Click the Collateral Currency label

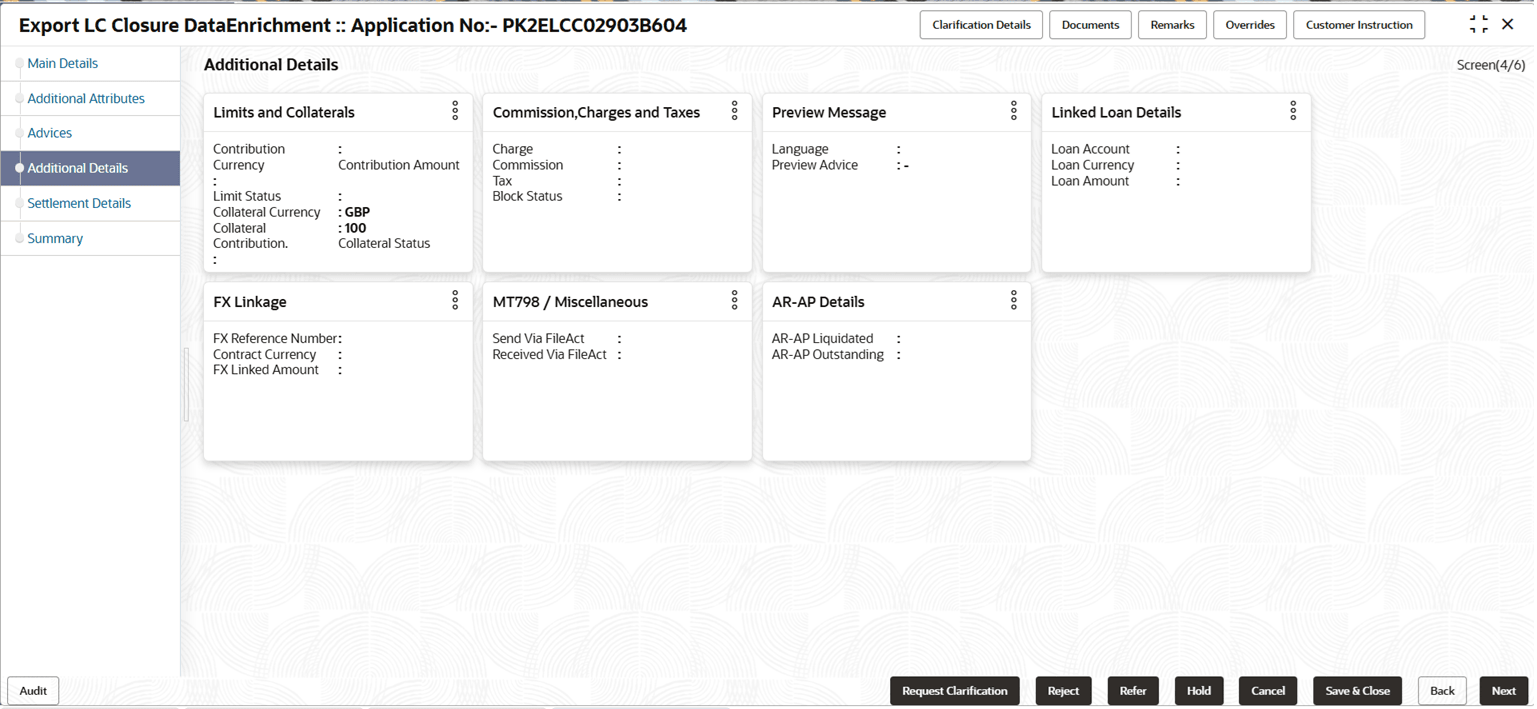click(x=267, y=212)
